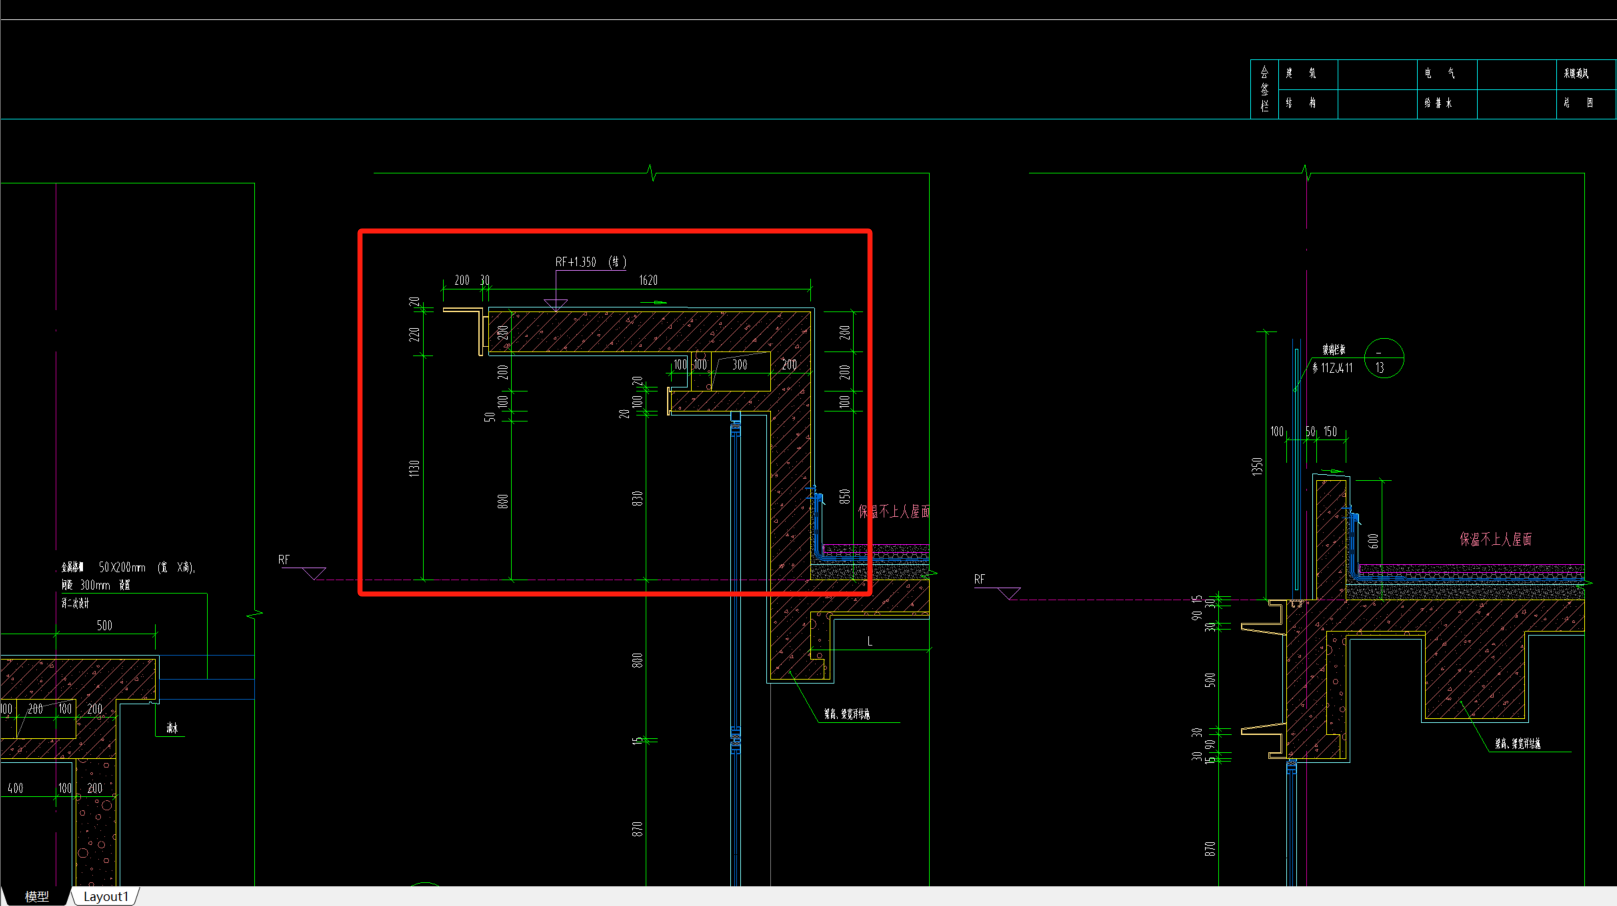
Task: Select the 500 dimension in left detail
Action: coord(104,626)
